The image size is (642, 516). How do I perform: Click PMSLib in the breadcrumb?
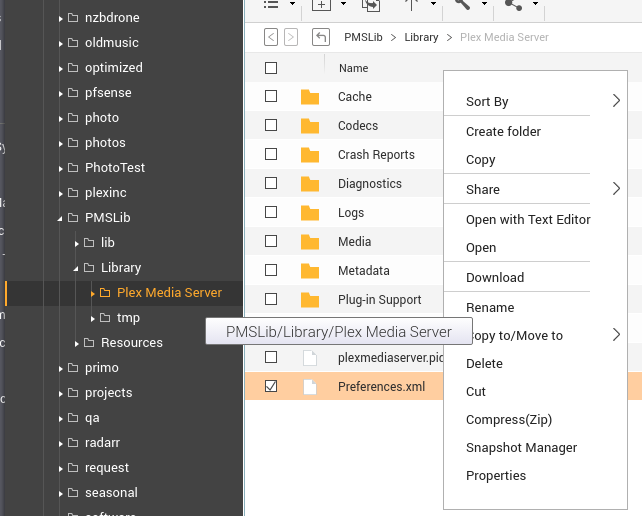click(x=363, y=37)
